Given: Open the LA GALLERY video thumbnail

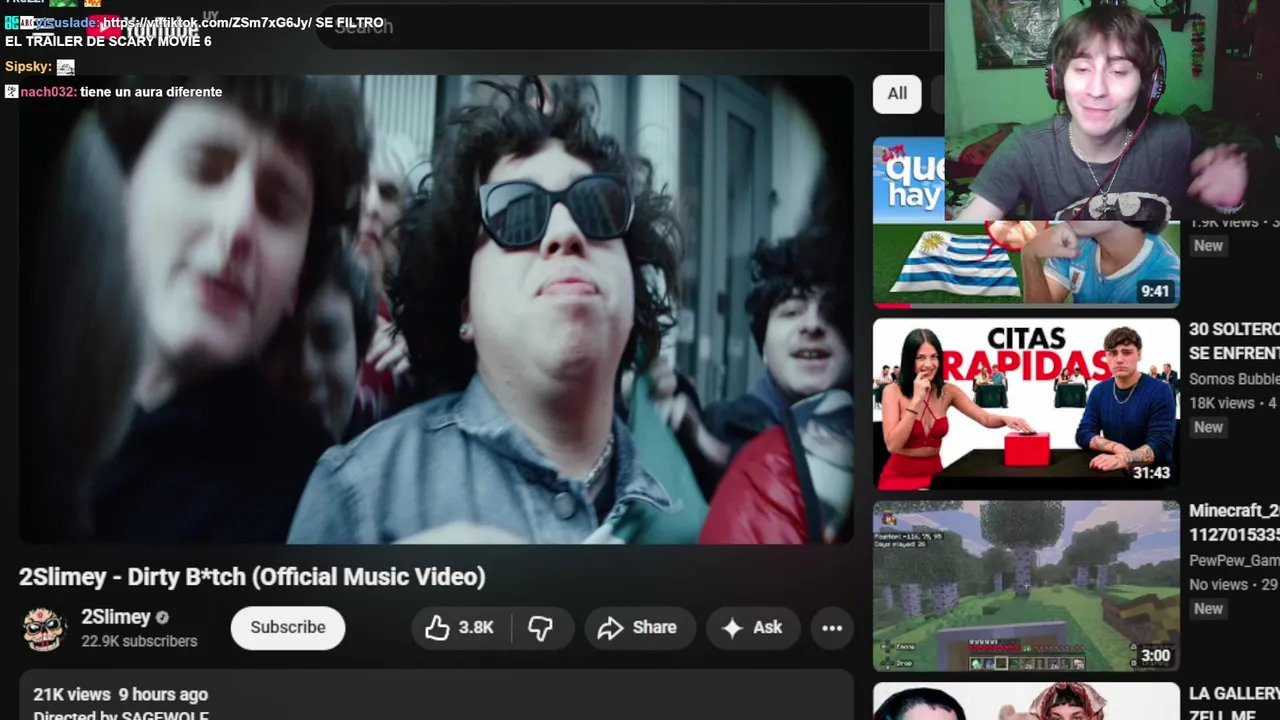Looking at the screenshot, I should point(1026,701).
